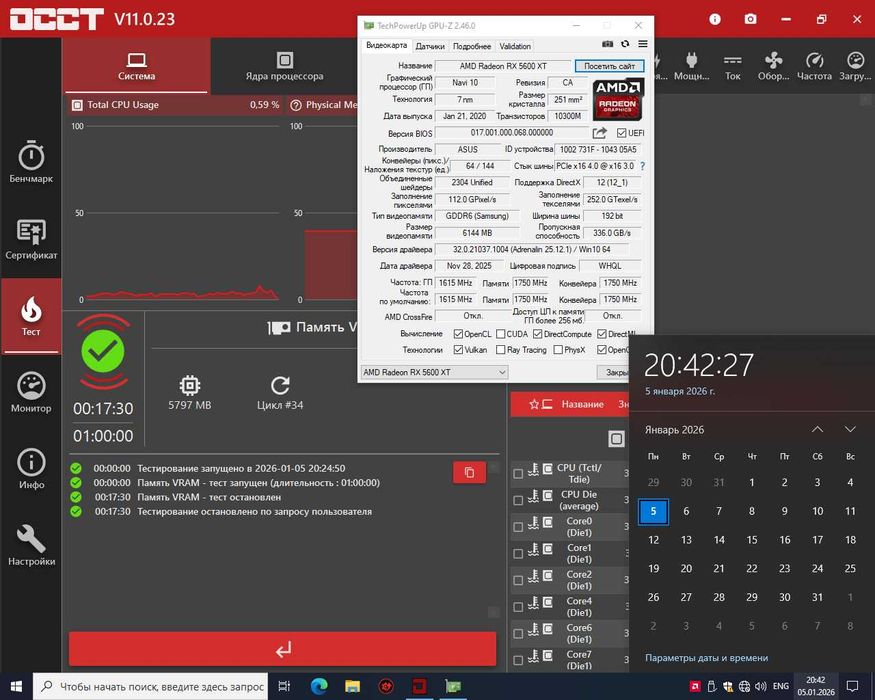Open volume control in system tray

pos(760,687)
